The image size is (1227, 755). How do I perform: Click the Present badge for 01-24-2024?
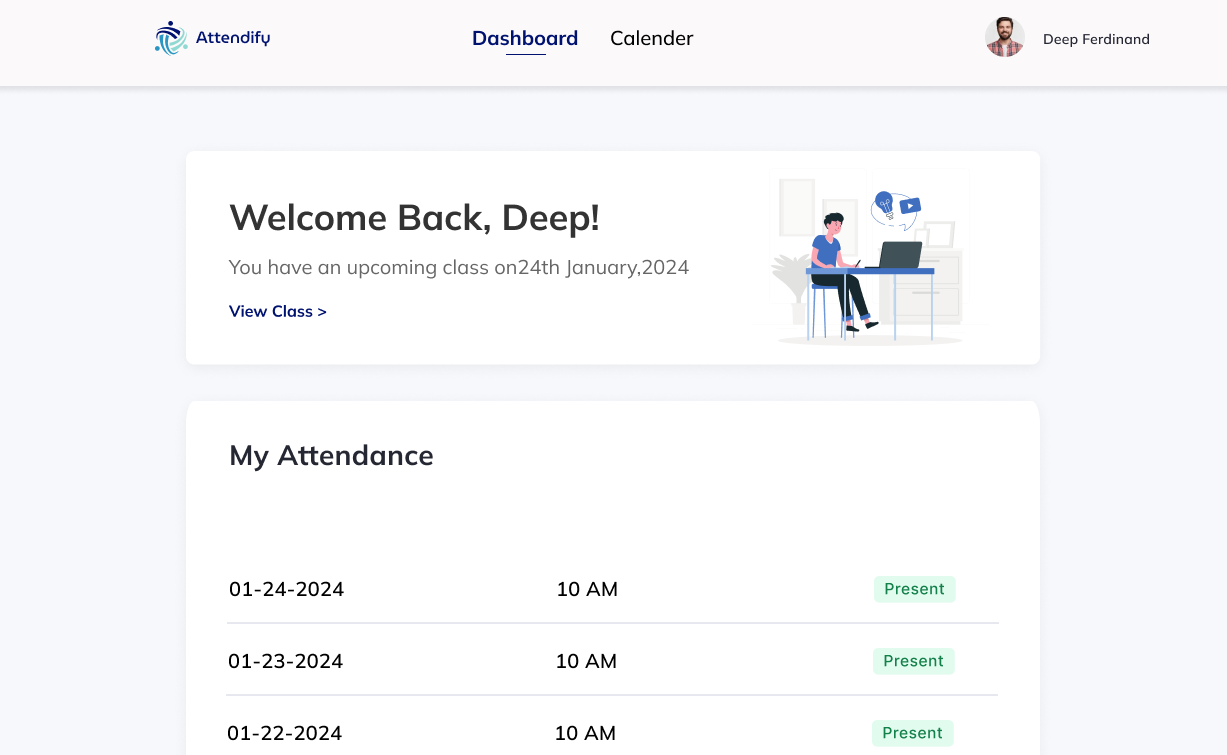click(x=914, y=589)
